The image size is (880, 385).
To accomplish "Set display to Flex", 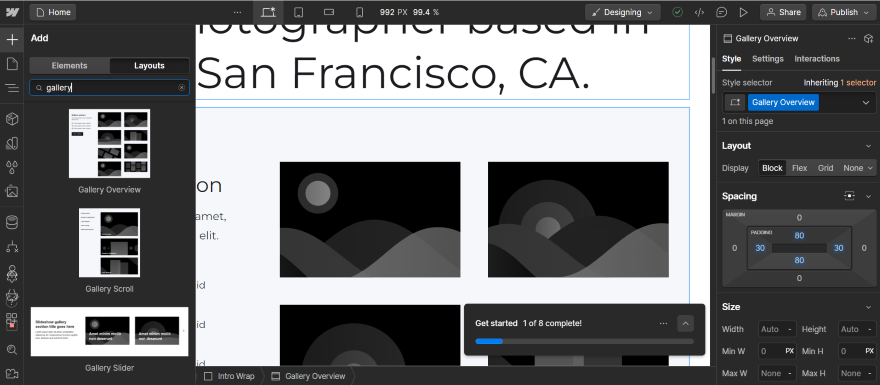I will pos(799,168).
